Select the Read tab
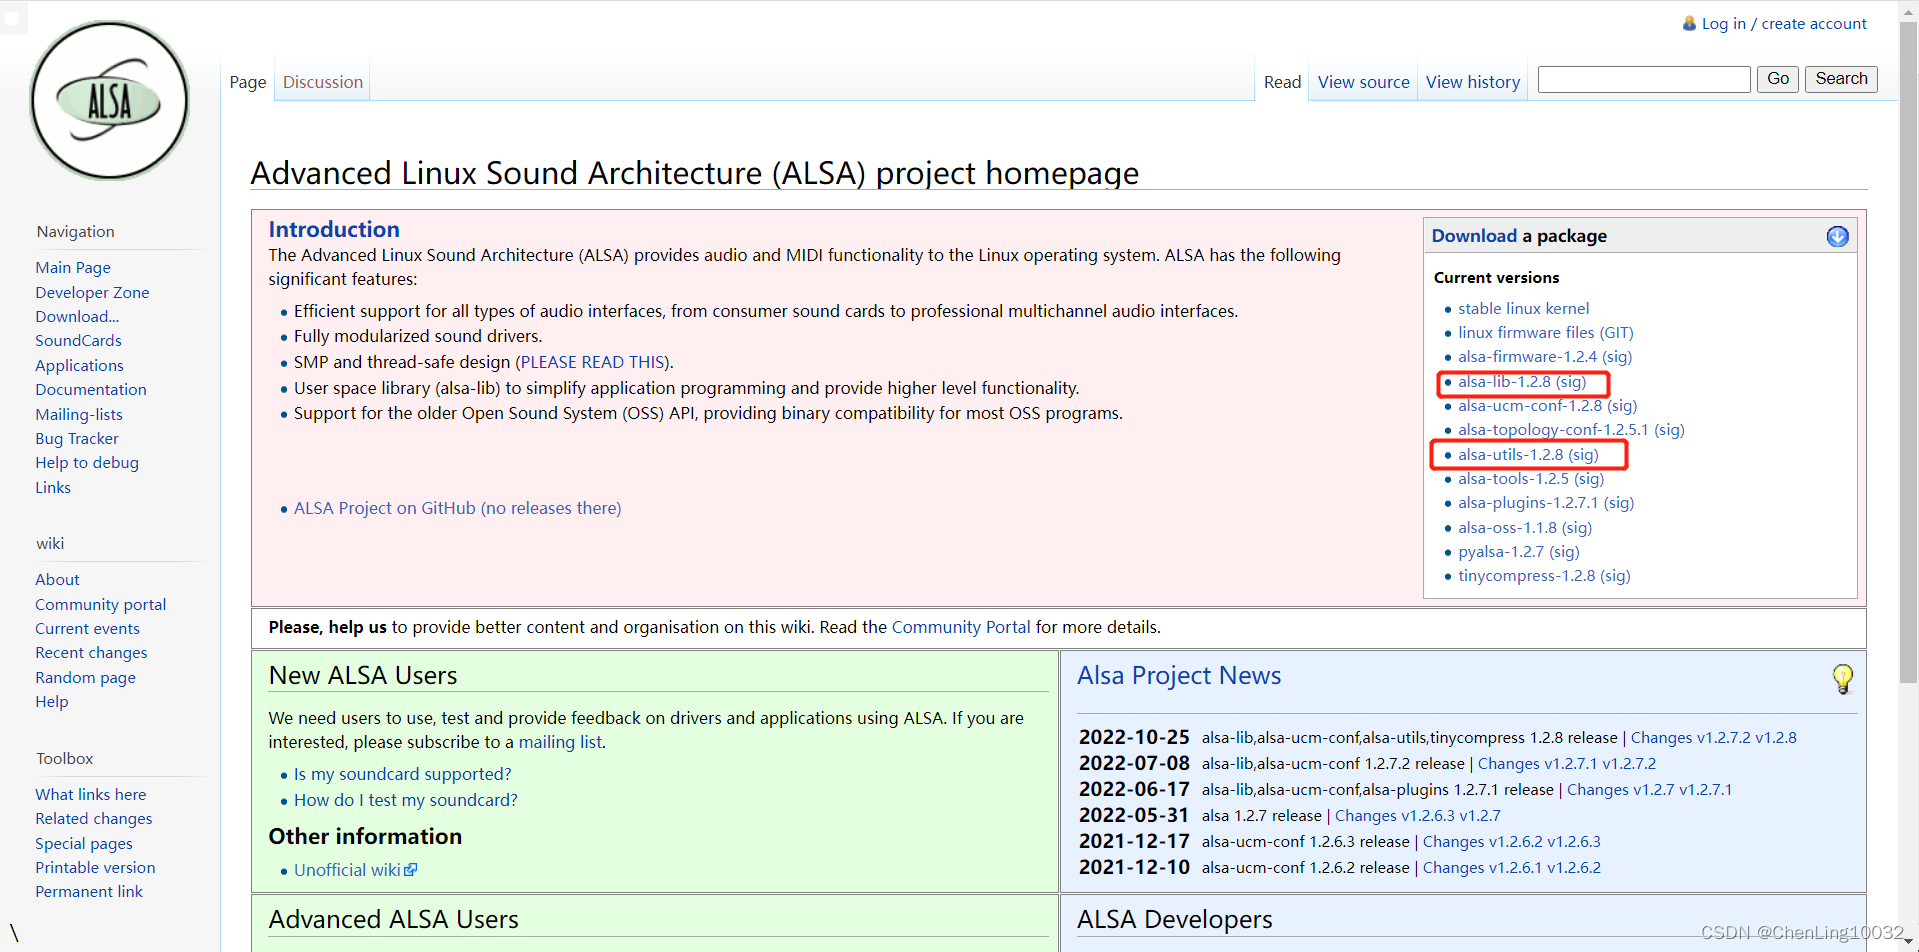 pos(1282,82)
